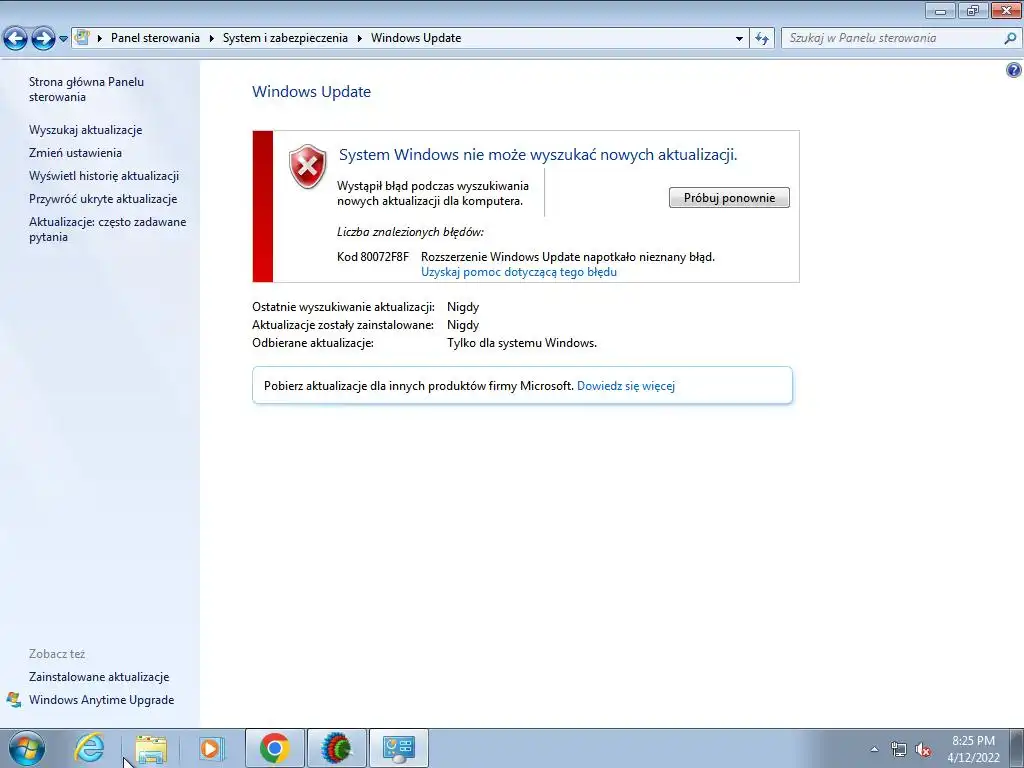
Task: Click the error code Kod 80072F8F
Action: pos(373,257)
